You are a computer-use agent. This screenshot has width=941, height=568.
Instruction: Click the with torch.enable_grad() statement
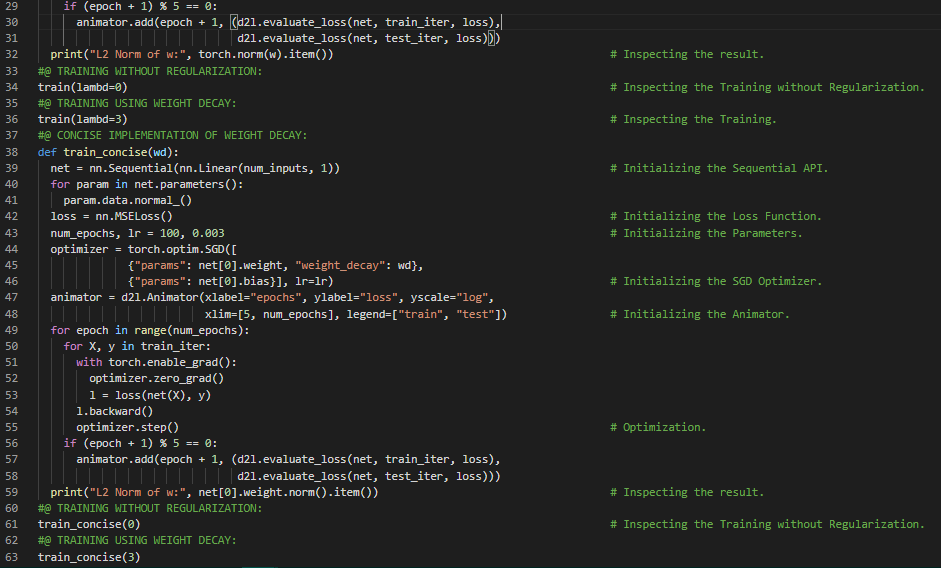click(x=156, y=362)
